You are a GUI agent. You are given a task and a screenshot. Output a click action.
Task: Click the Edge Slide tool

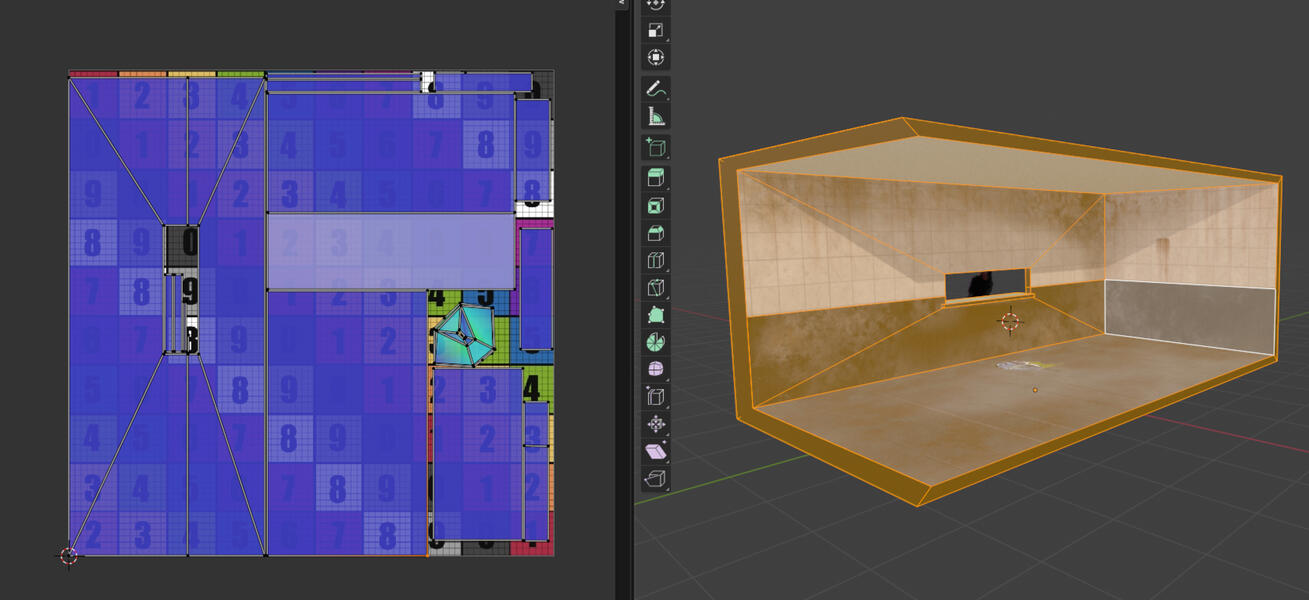[x=655, y=397]
